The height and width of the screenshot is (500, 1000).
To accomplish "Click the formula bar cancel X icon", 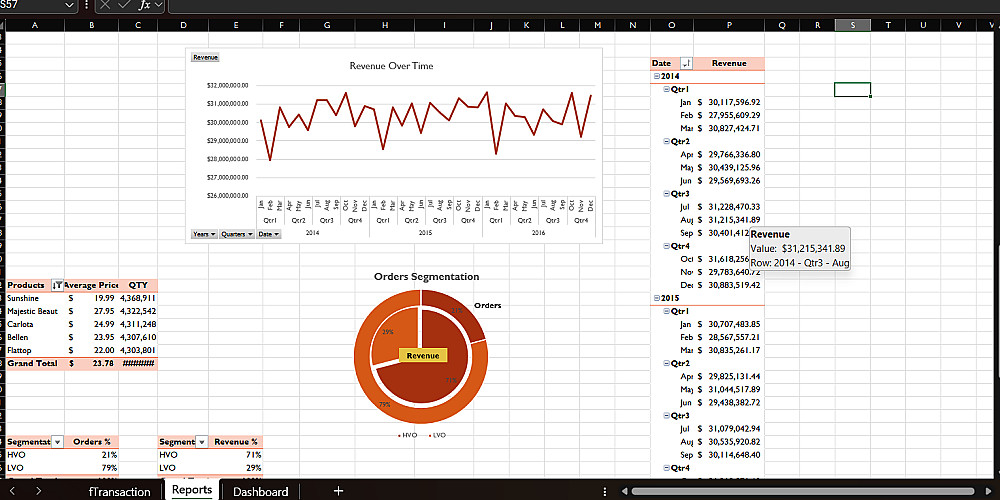I will point(106,4).
